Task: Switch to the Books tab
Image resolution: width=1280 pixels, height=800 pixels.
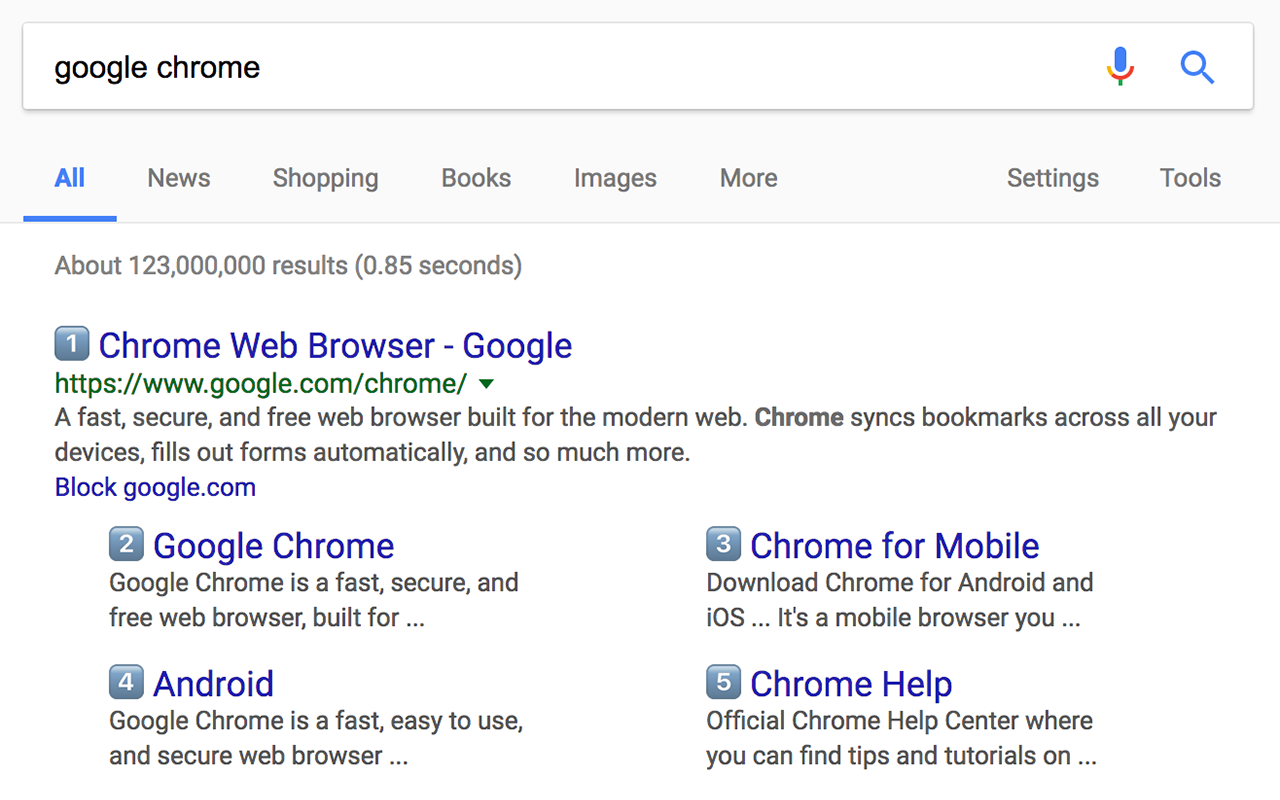Action: tap(476, 178)
